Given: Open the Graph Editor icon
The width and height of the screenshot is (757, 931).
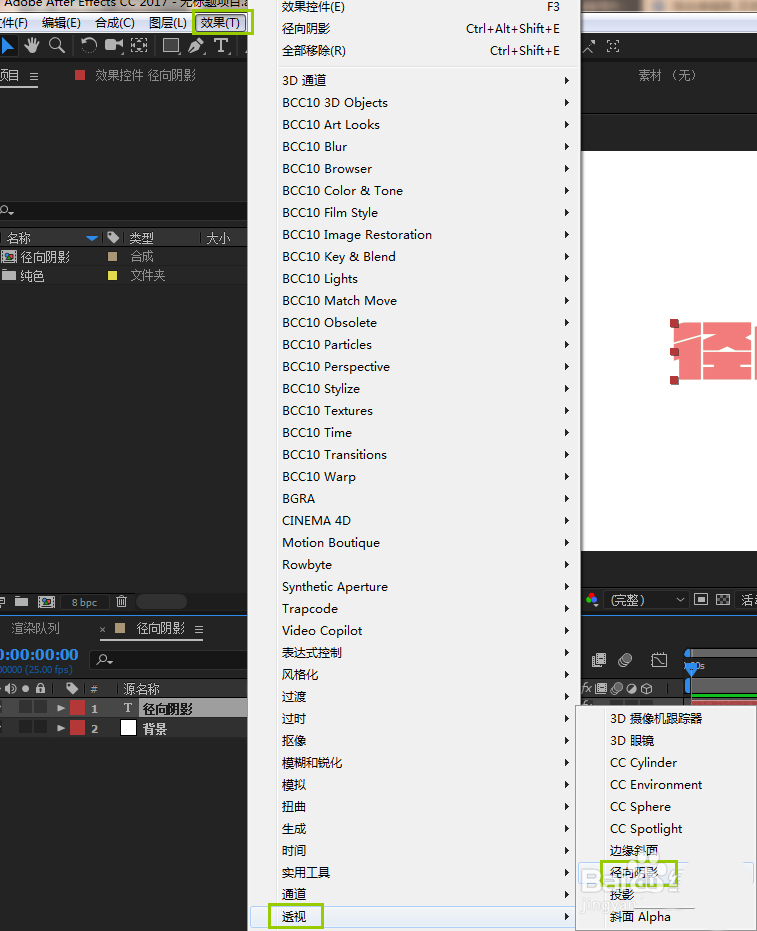Looking at the screenshot, I should [659, 660].
